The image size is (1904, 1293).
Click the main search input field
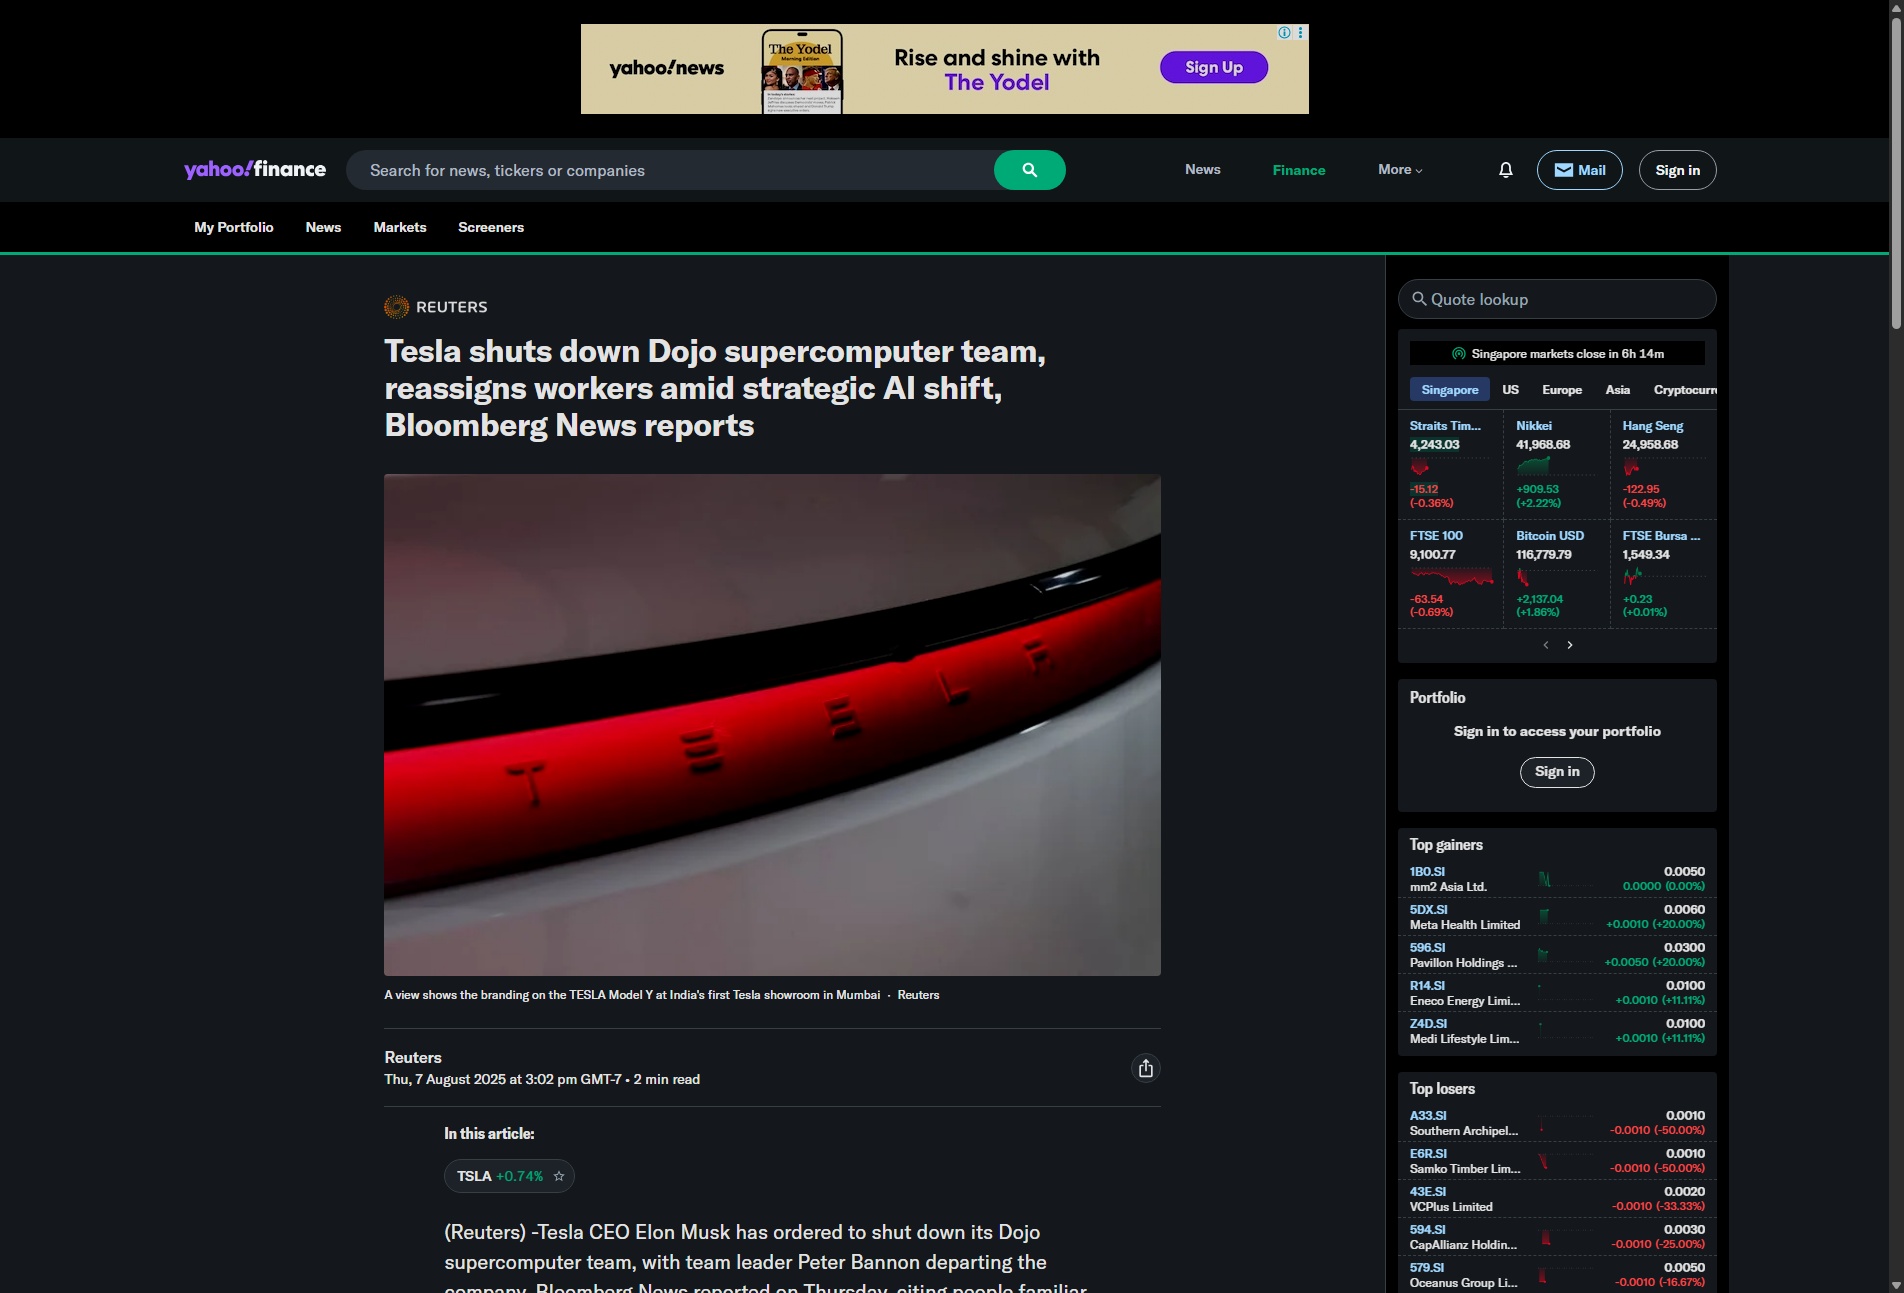(x=670, y=170)
